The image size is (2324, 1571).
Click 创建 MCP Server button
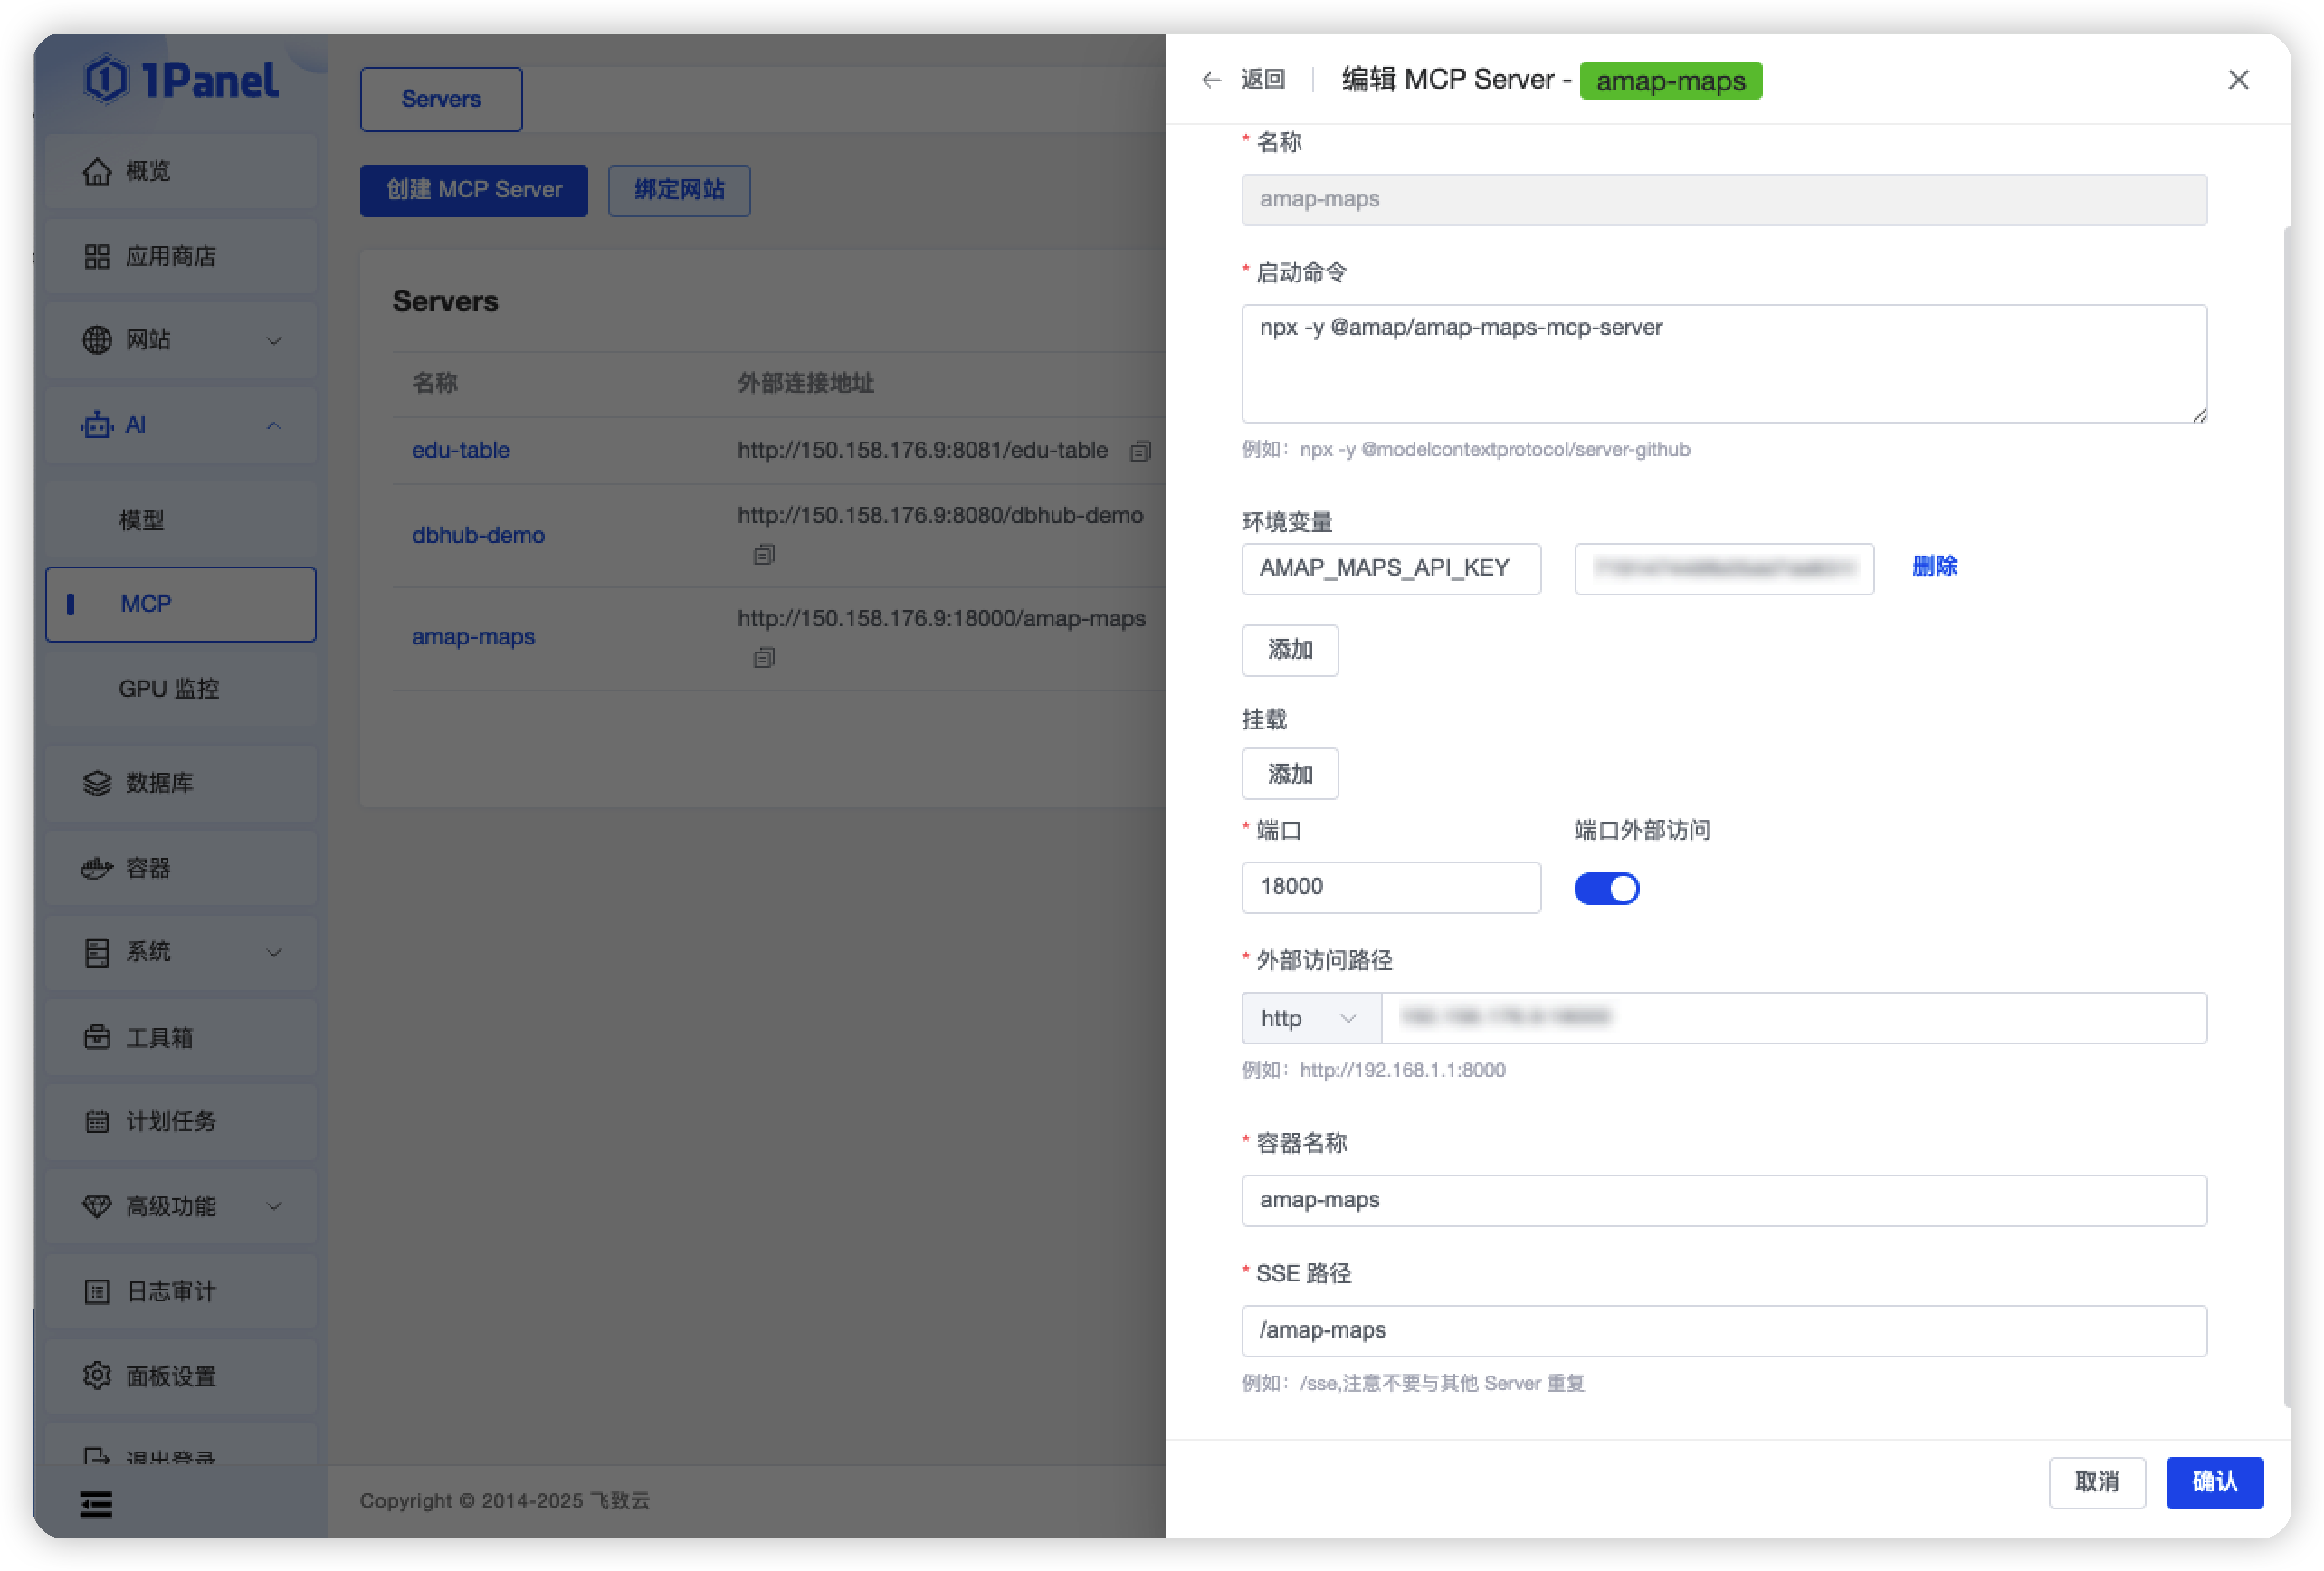click(x=474, y=190)
